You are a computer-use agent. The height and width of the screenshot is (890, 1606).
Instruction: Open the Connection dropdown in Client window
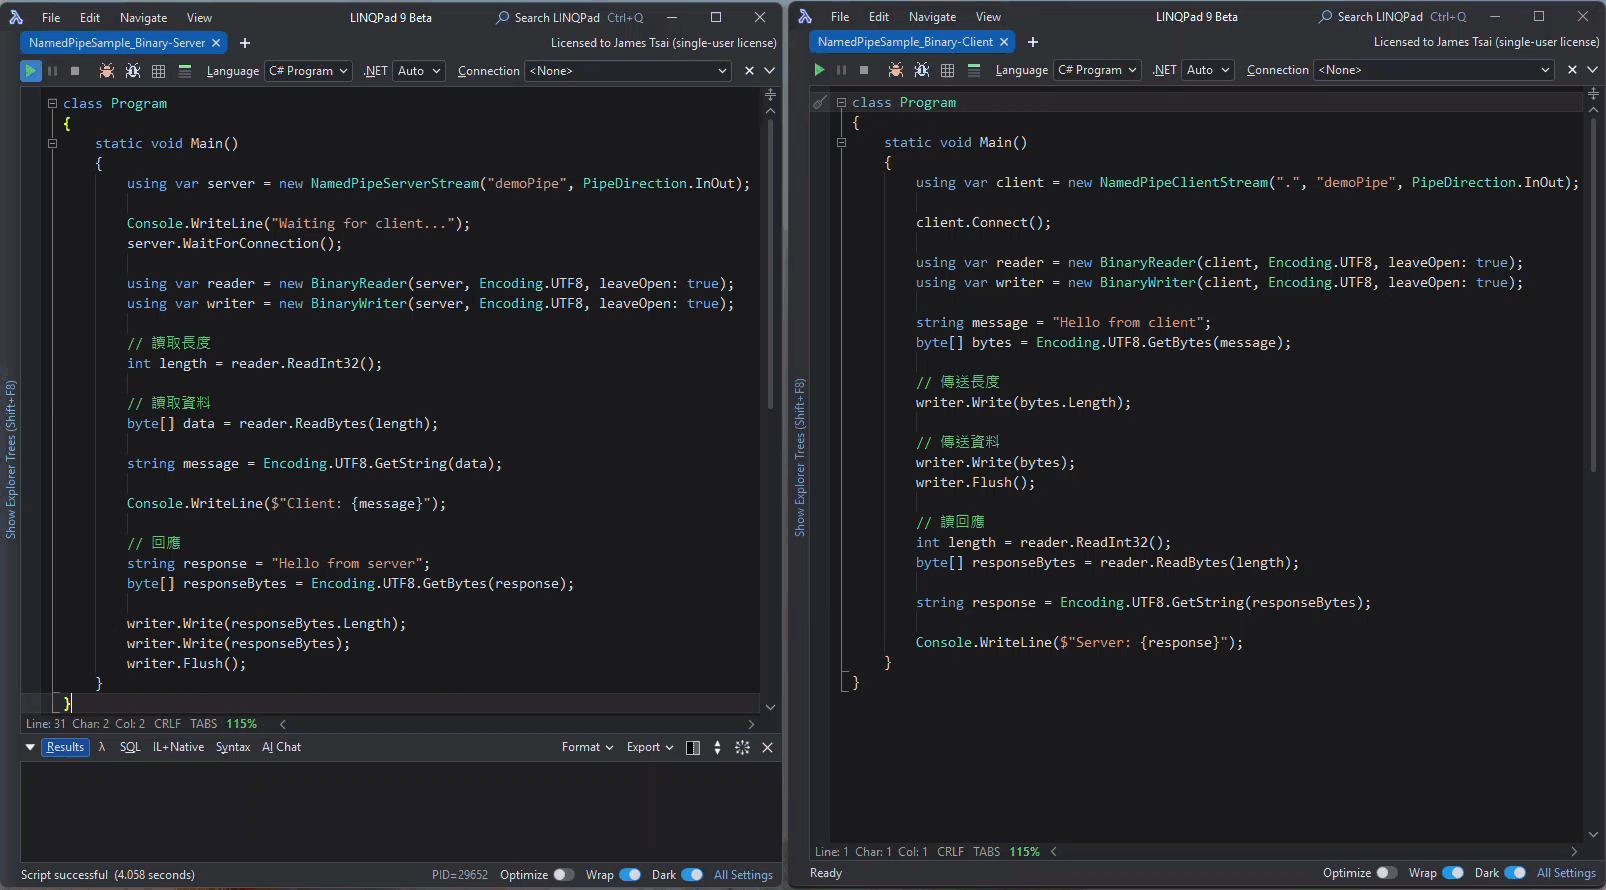1433,70
